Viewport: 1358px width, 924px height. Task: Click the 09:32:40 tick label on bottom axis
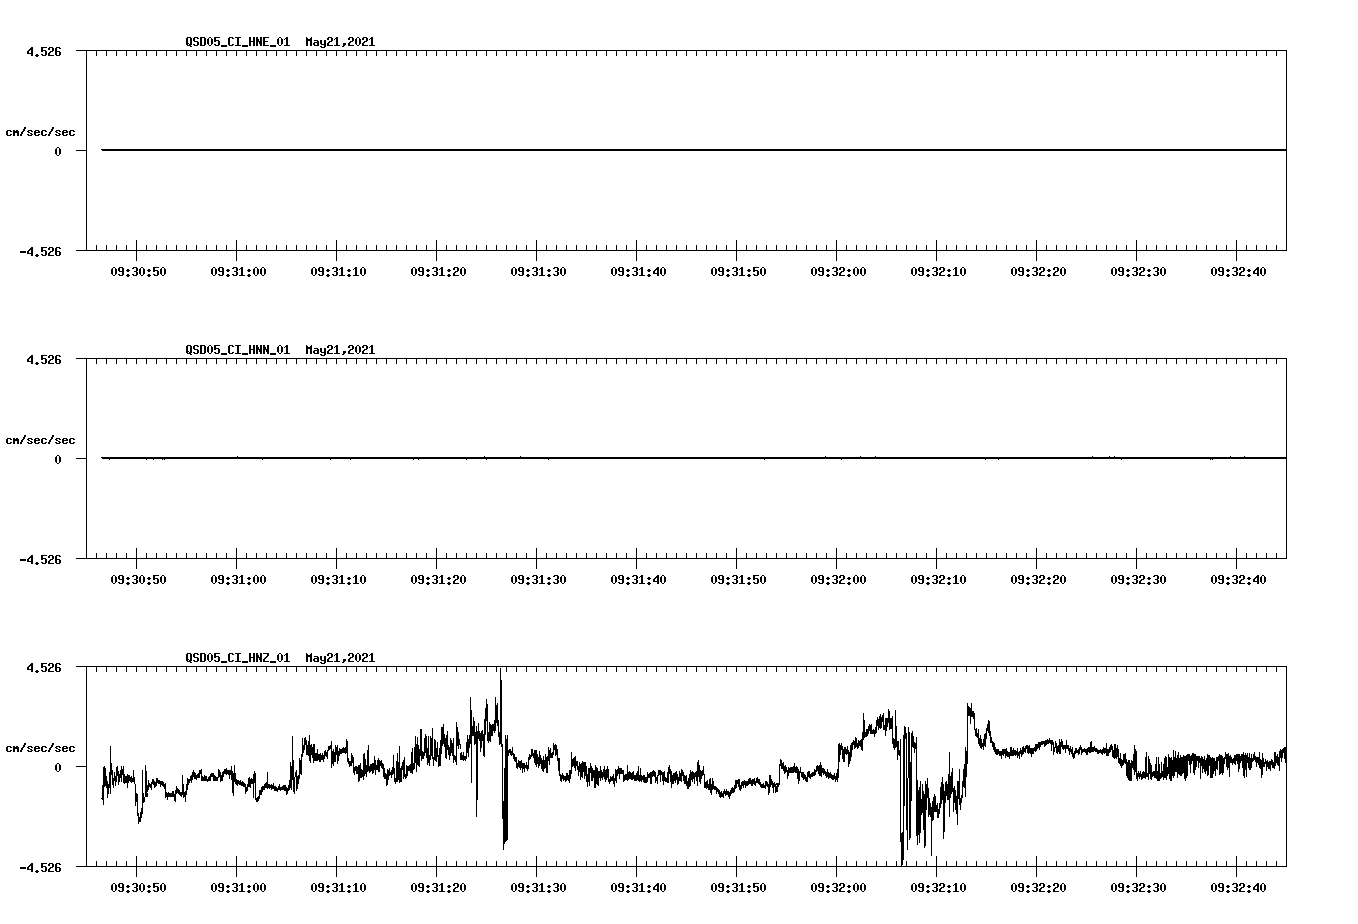pyautogui.click(x=1237, y=886)
